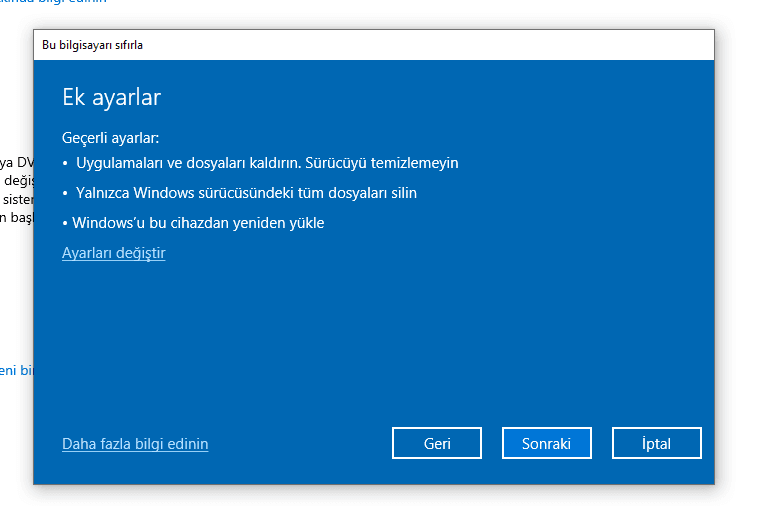This screenshot has height=506, width=776.
Task: Click the partially hidden blue link at left edge
Action: click(x=16, y=370)
